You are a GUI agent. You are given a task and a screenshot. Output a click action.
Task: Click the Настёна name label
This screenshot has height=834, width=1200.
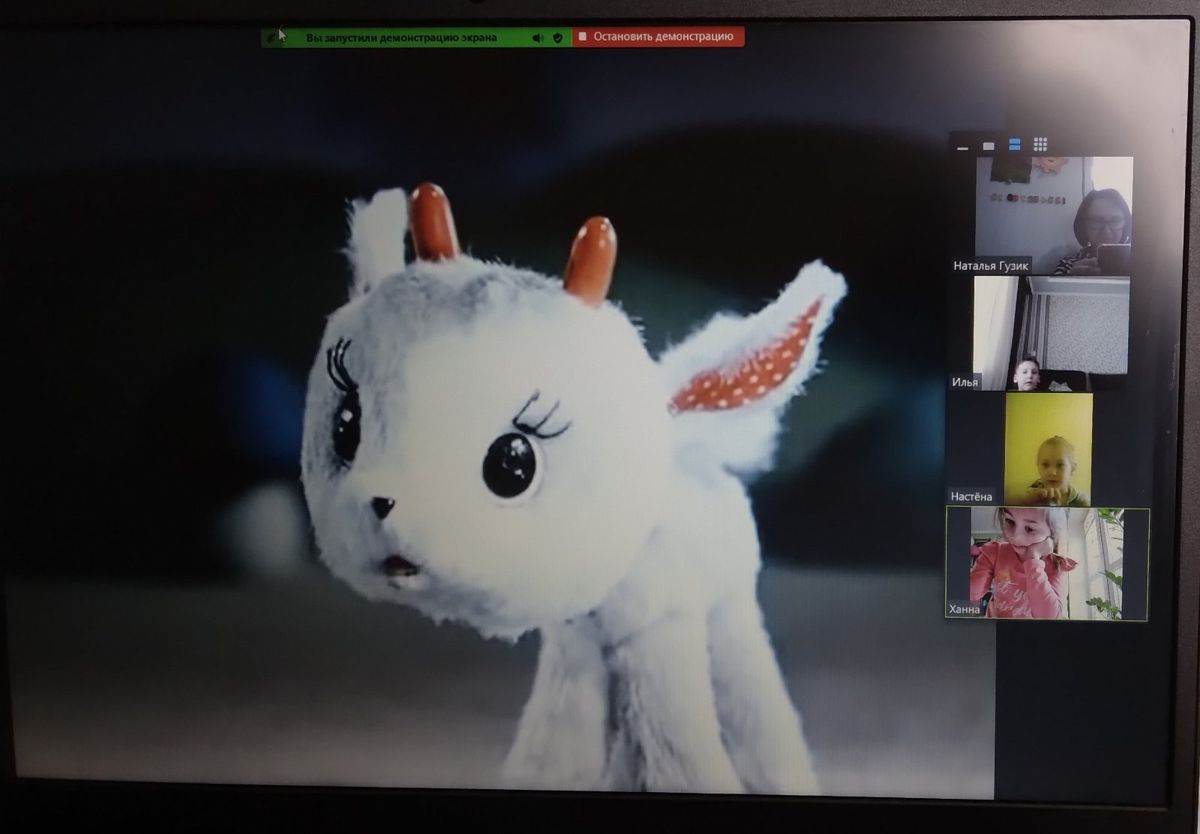click(972, 496)
